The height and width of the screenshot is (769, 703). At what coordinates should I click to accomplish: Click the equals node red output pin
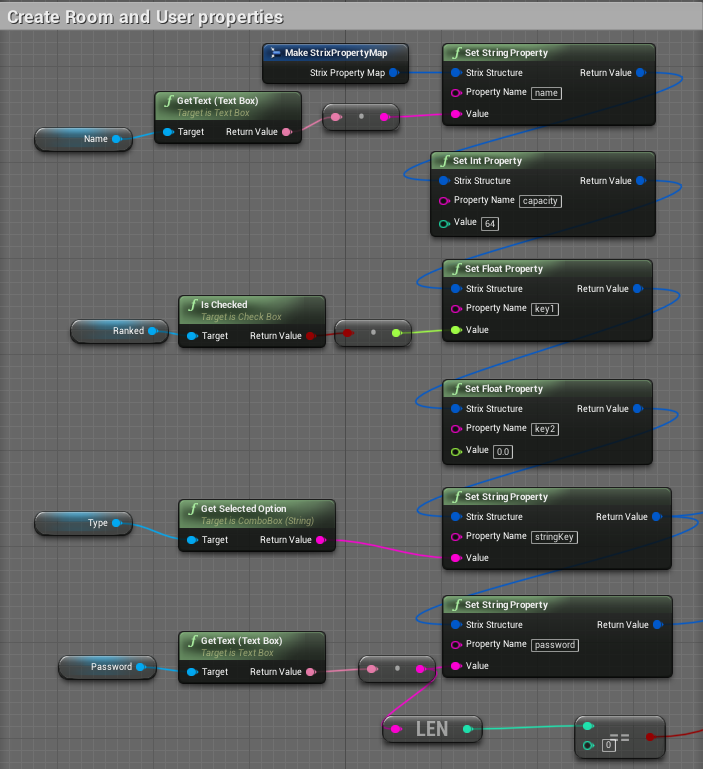651,737
